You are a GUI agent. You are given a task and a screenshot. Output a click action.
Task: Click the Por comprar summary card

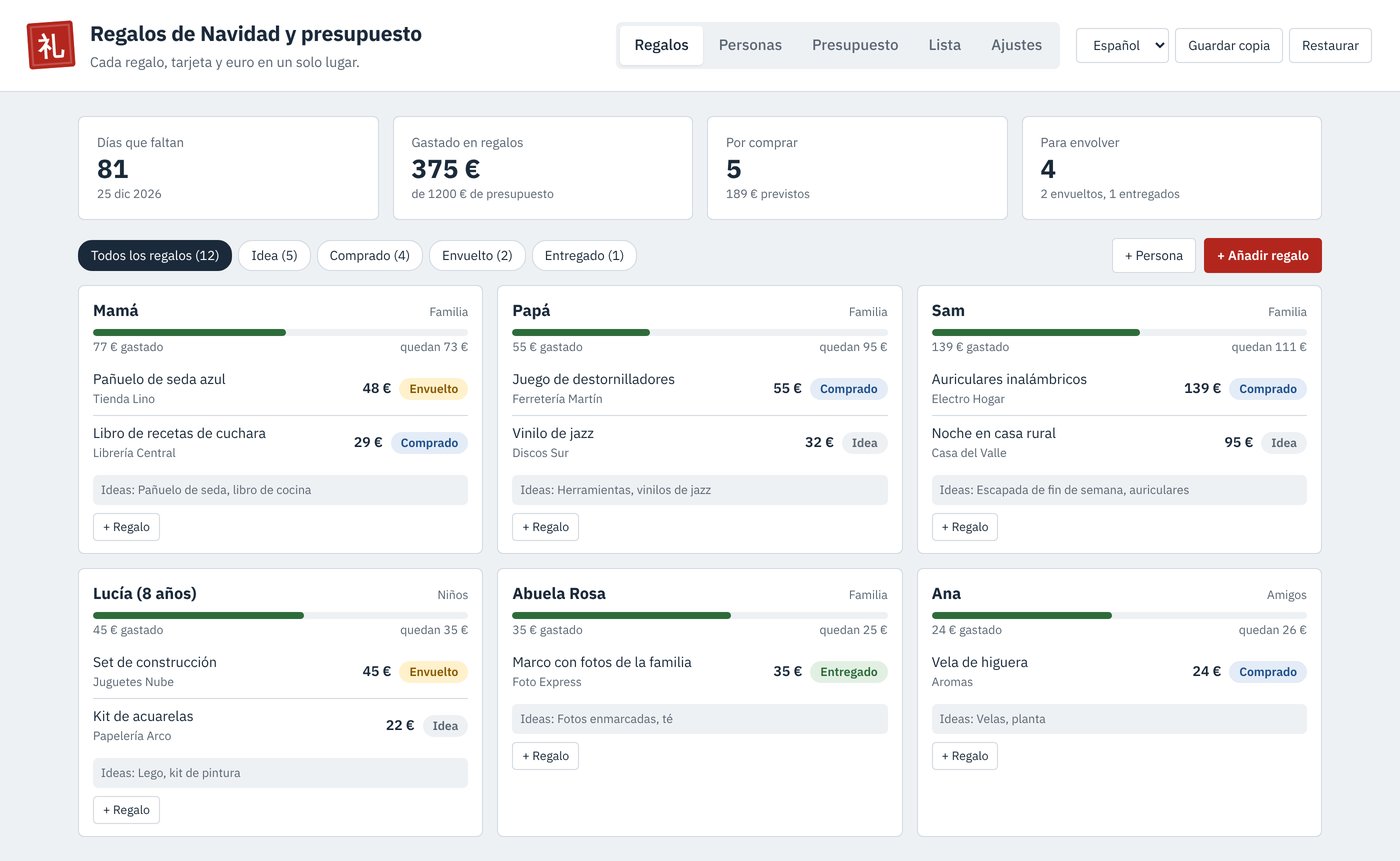point(857,168)
